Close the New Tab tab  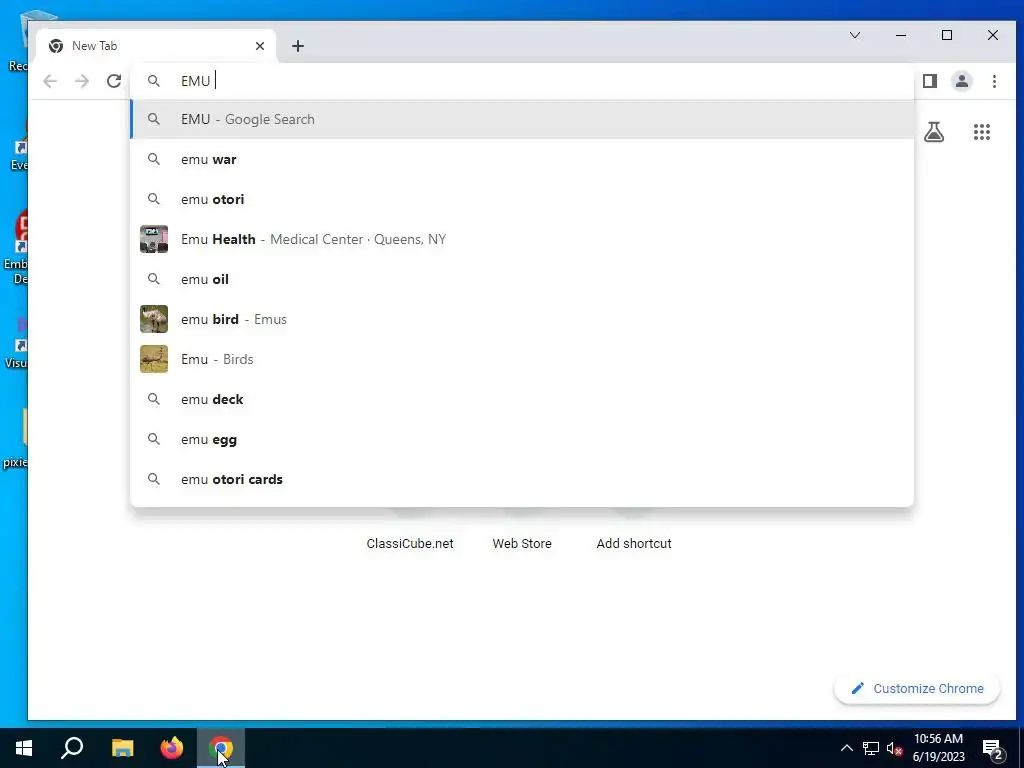click(260, 46)
